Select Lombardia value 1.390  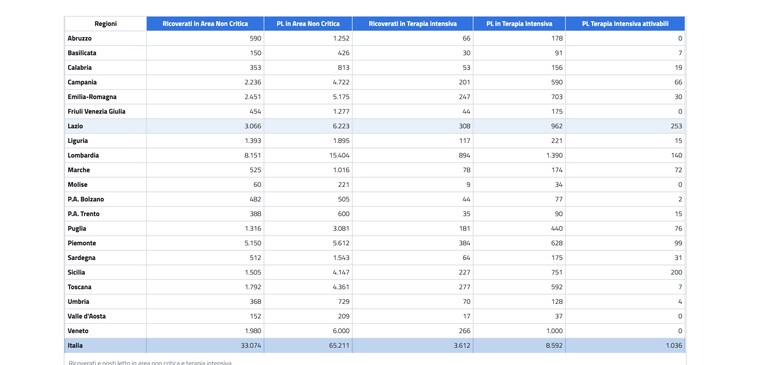555,156
